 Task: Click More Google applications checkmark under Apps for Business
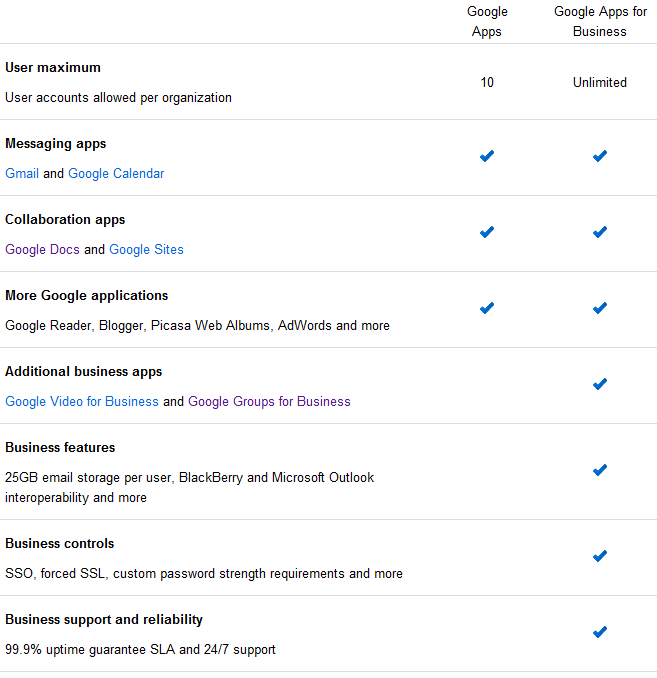(x=600, y=308)
